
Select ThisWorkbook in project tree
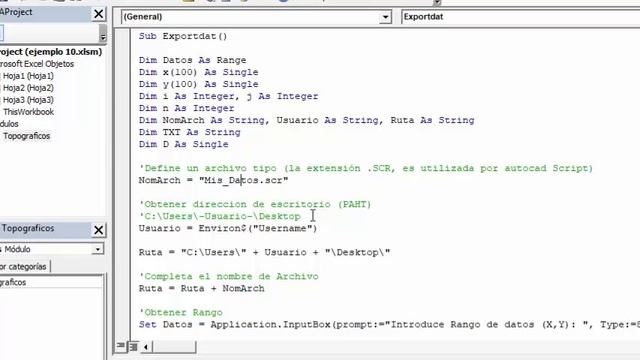tap(28, 112)
